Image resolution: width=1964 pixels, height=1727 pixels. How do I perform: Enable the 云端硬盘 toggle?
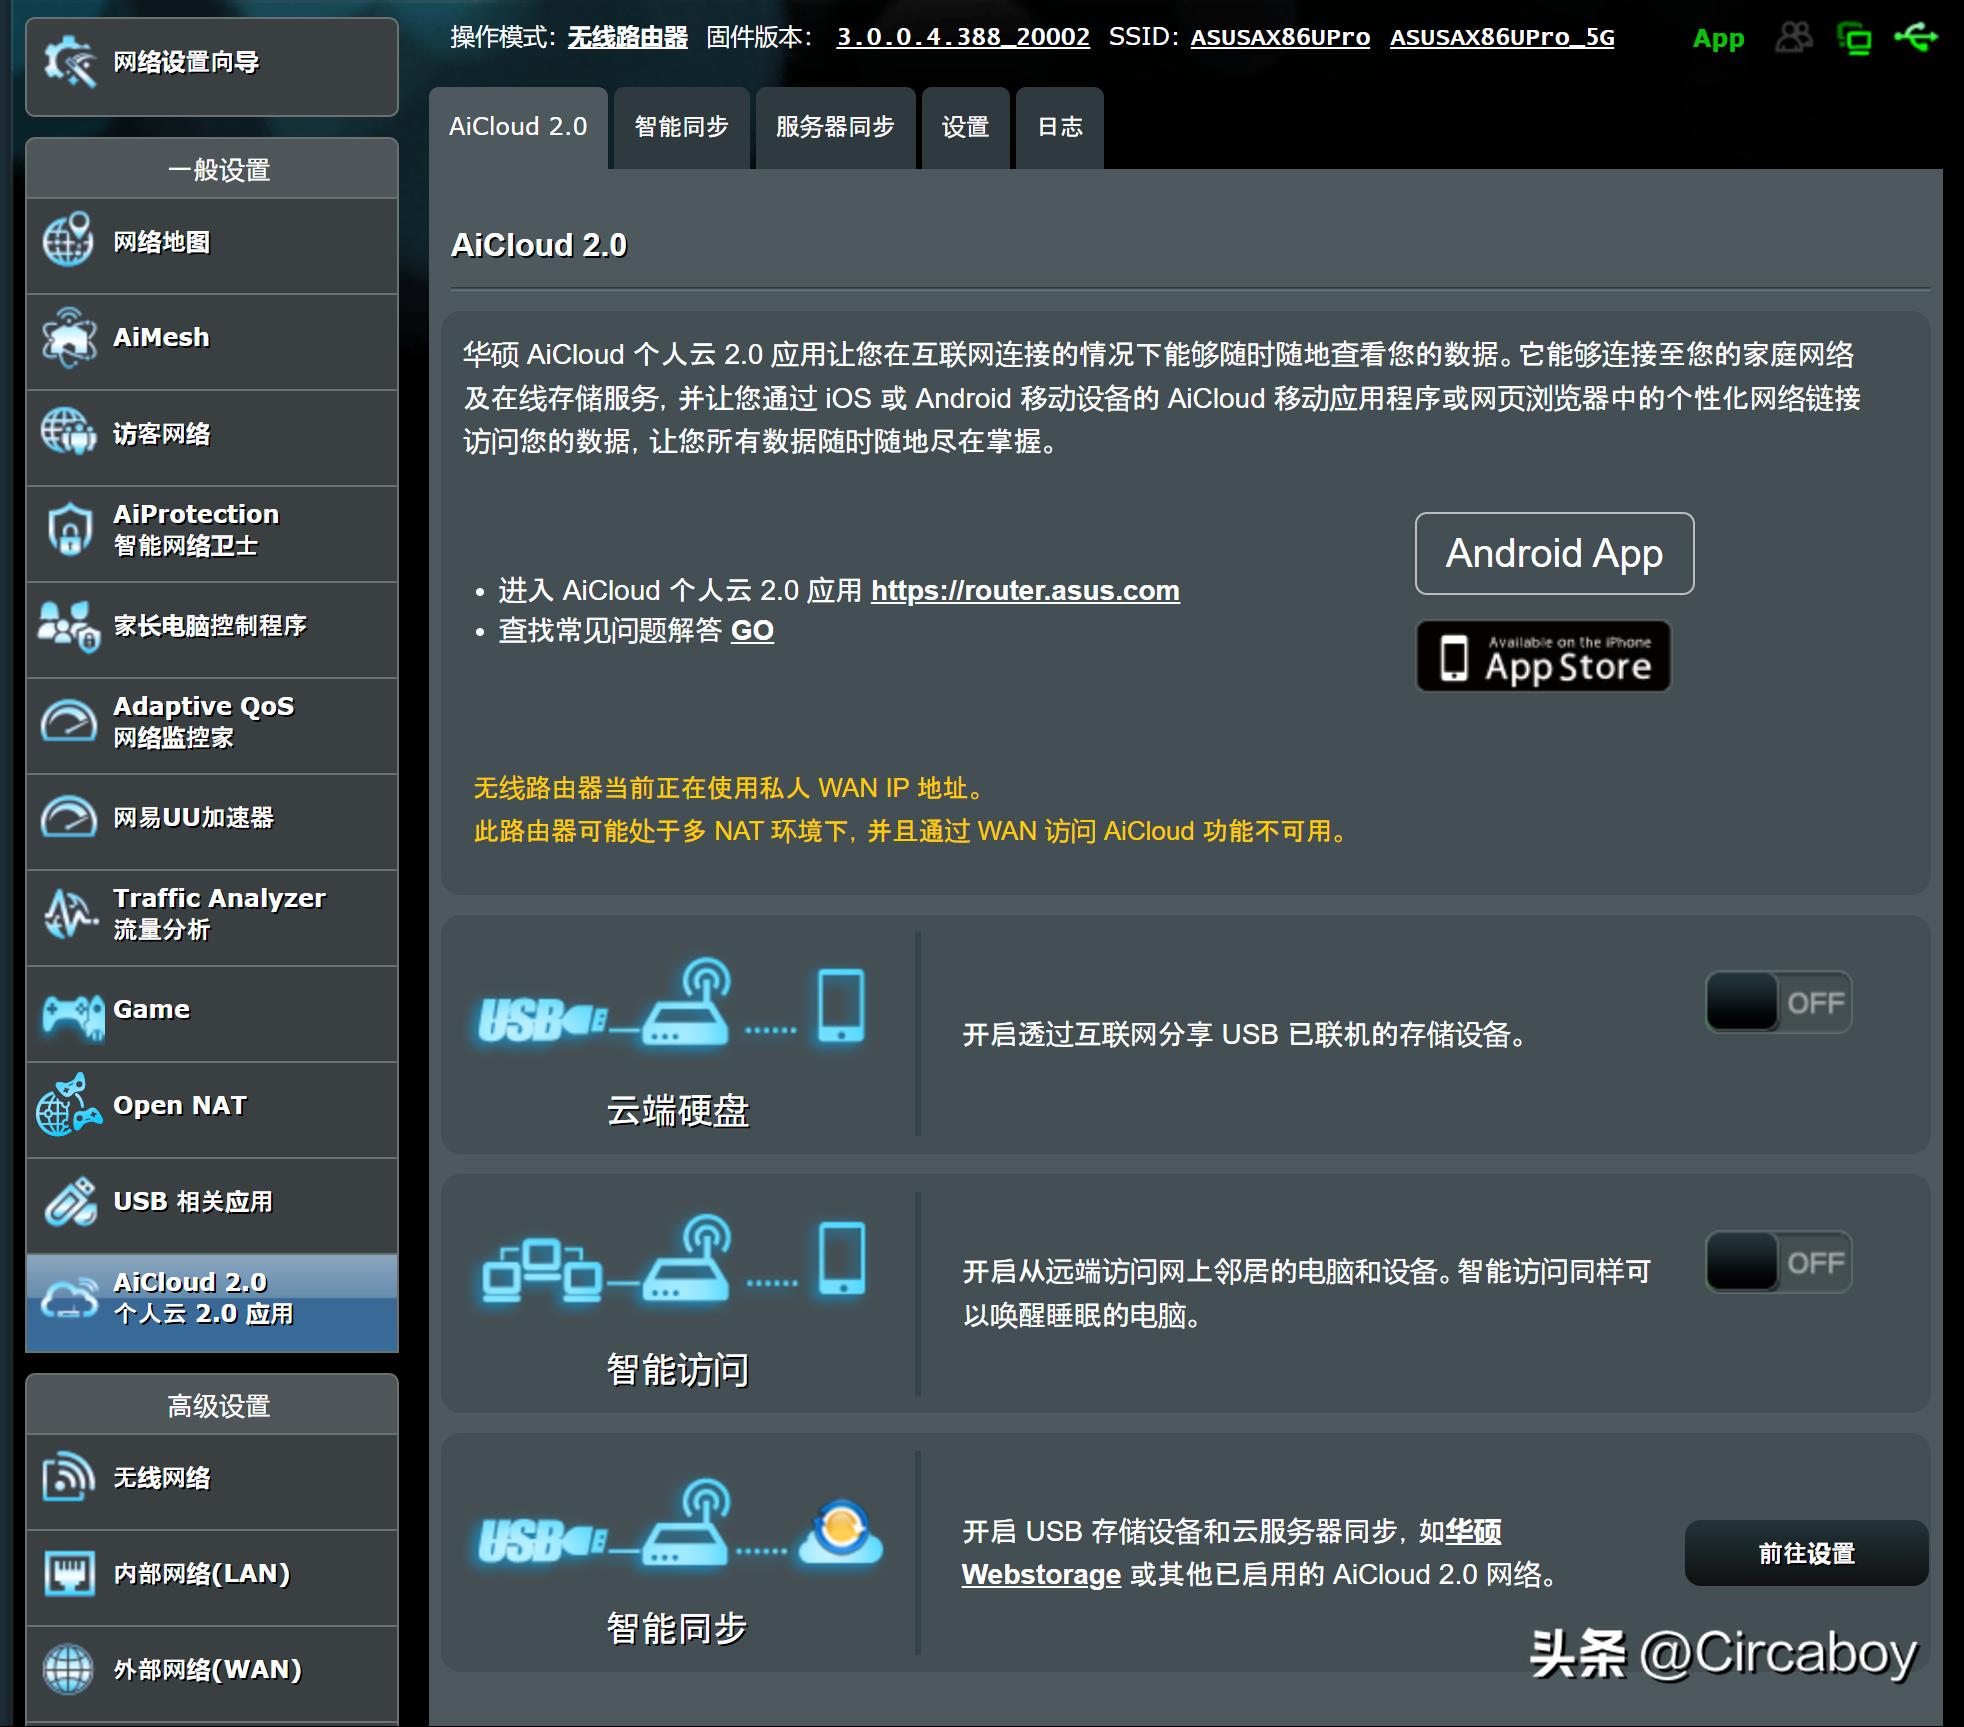pos(1778,1000)
